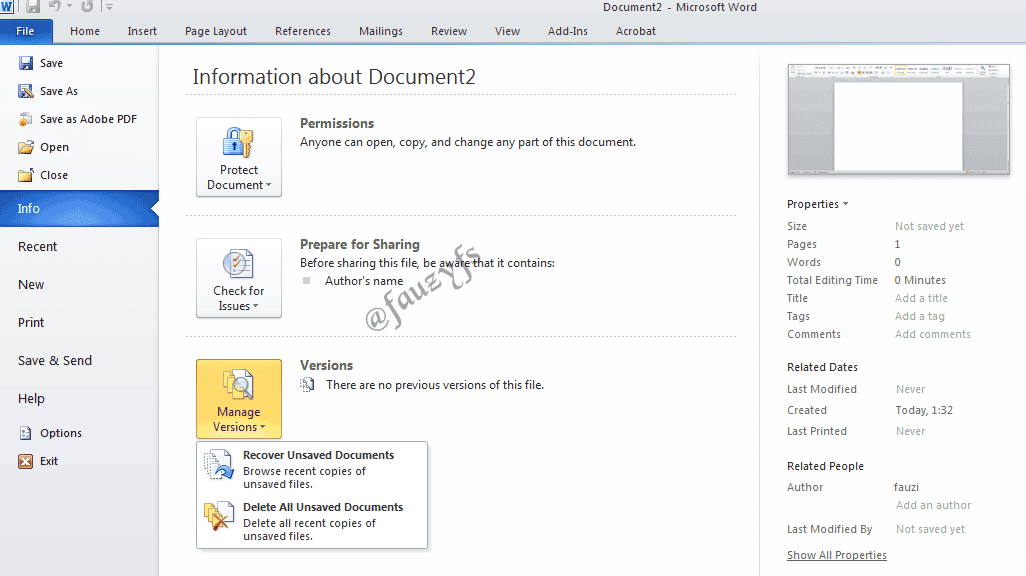Open Customize Quick Access Toolbar arrow

coord(110,7)
